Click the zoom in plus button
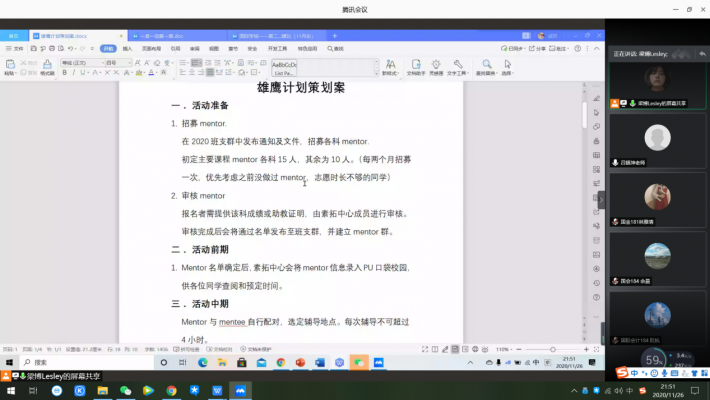 [586, 349]
